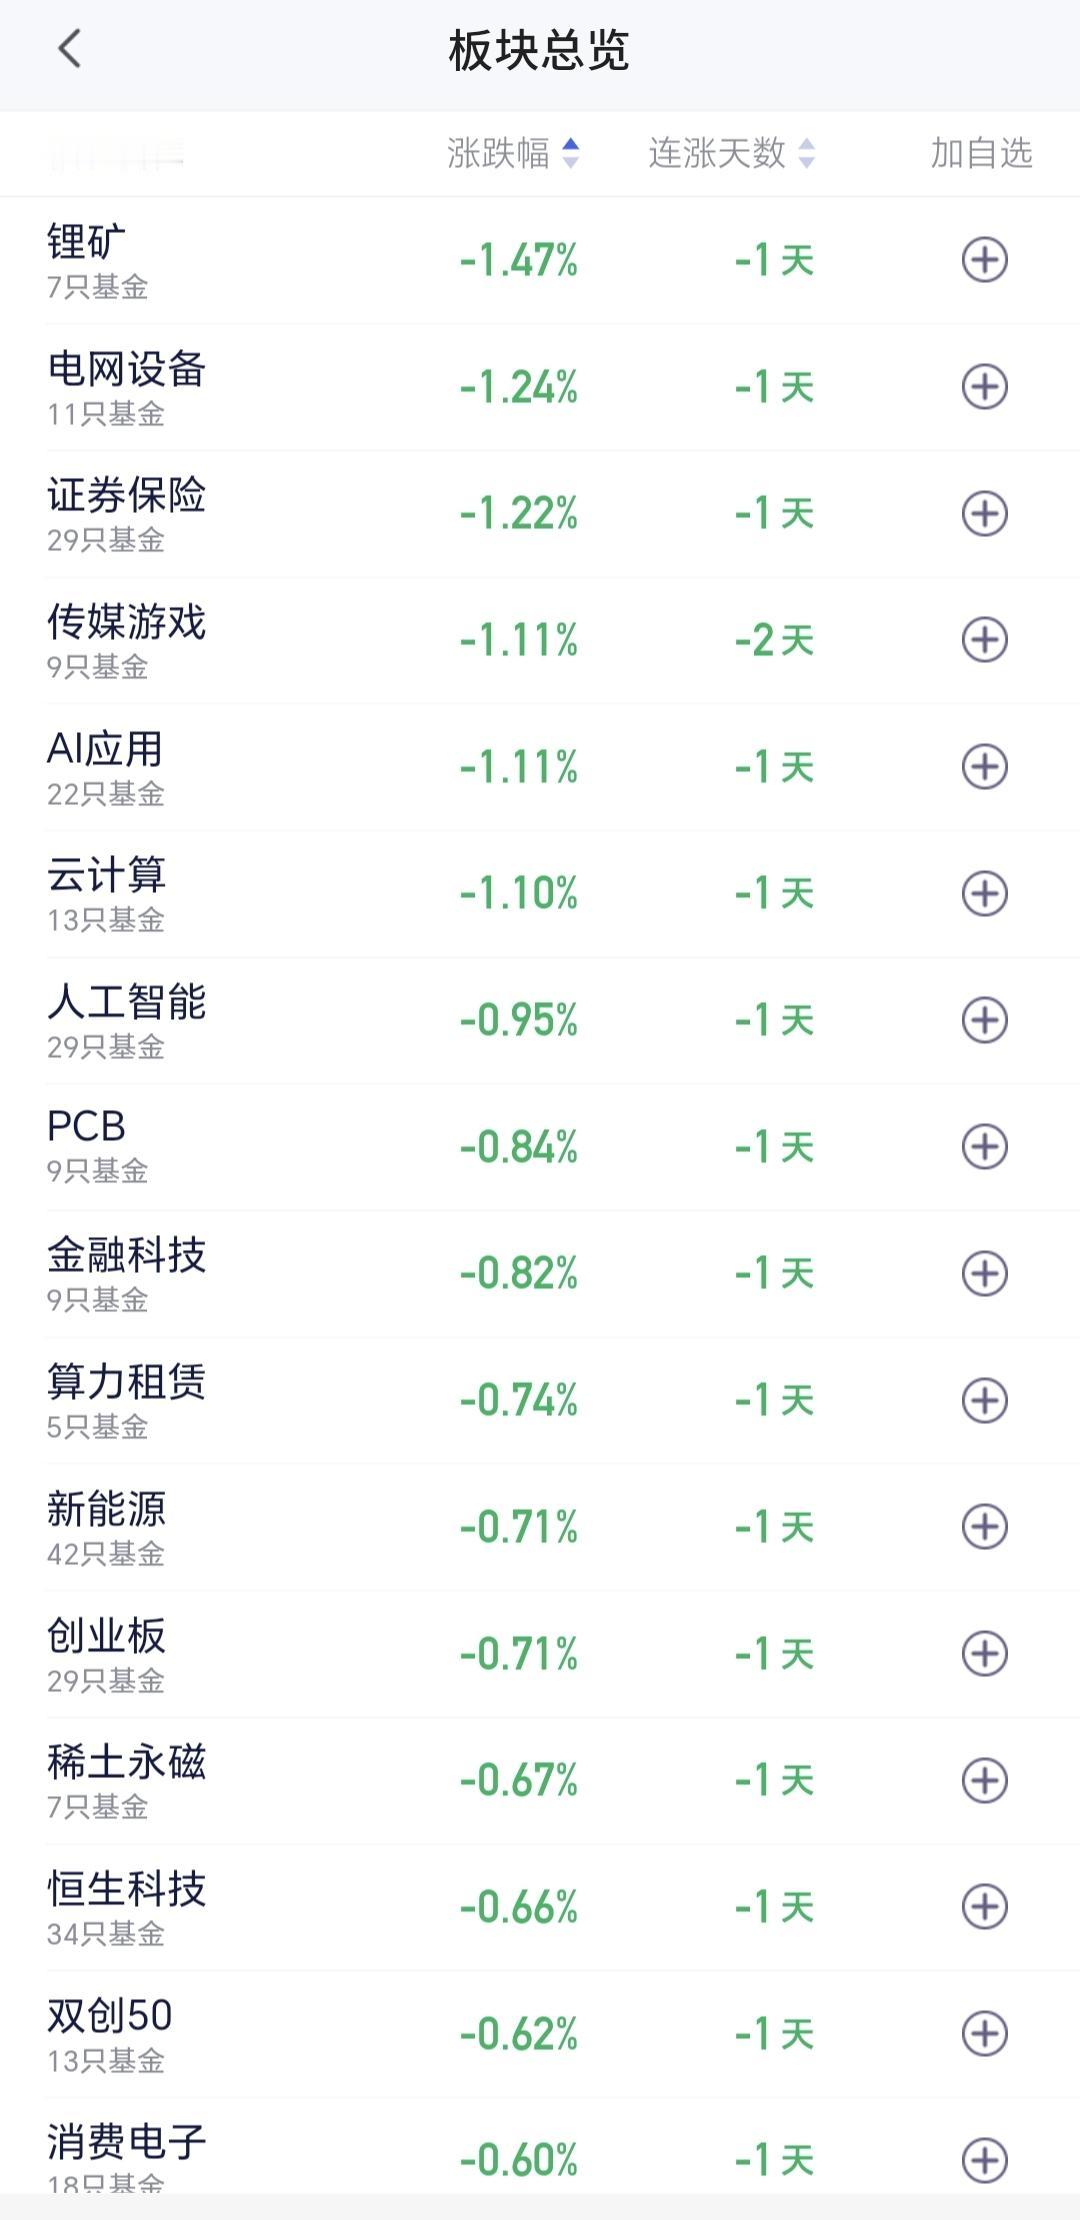This screenshot has height=2220, width=1080.
Task: Add AI应用 sector to favorites
Action: point(984,767)
